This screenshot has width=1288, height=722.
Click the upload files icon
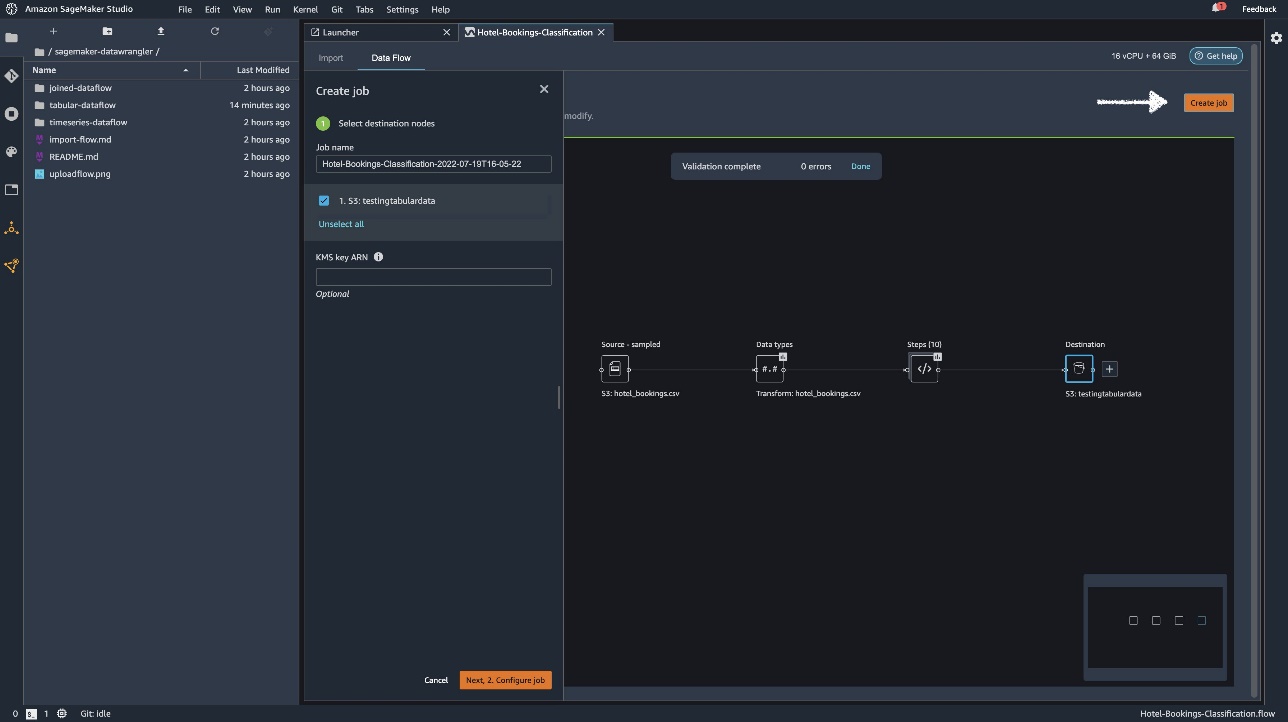click(x=160, y=31)
